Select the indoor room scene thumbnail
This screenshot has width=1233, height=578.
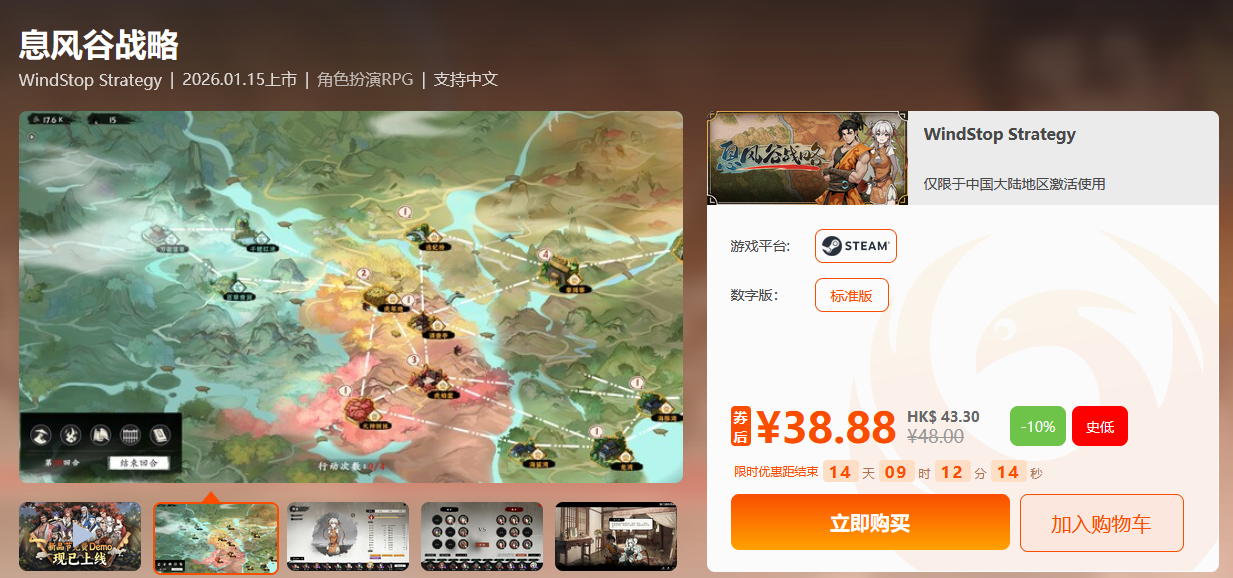(616, 537)
